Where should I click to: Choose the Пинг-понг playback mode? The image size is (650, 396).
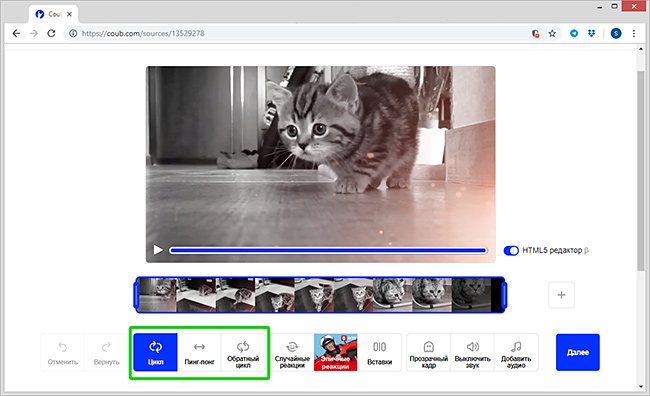pos(199,352)
